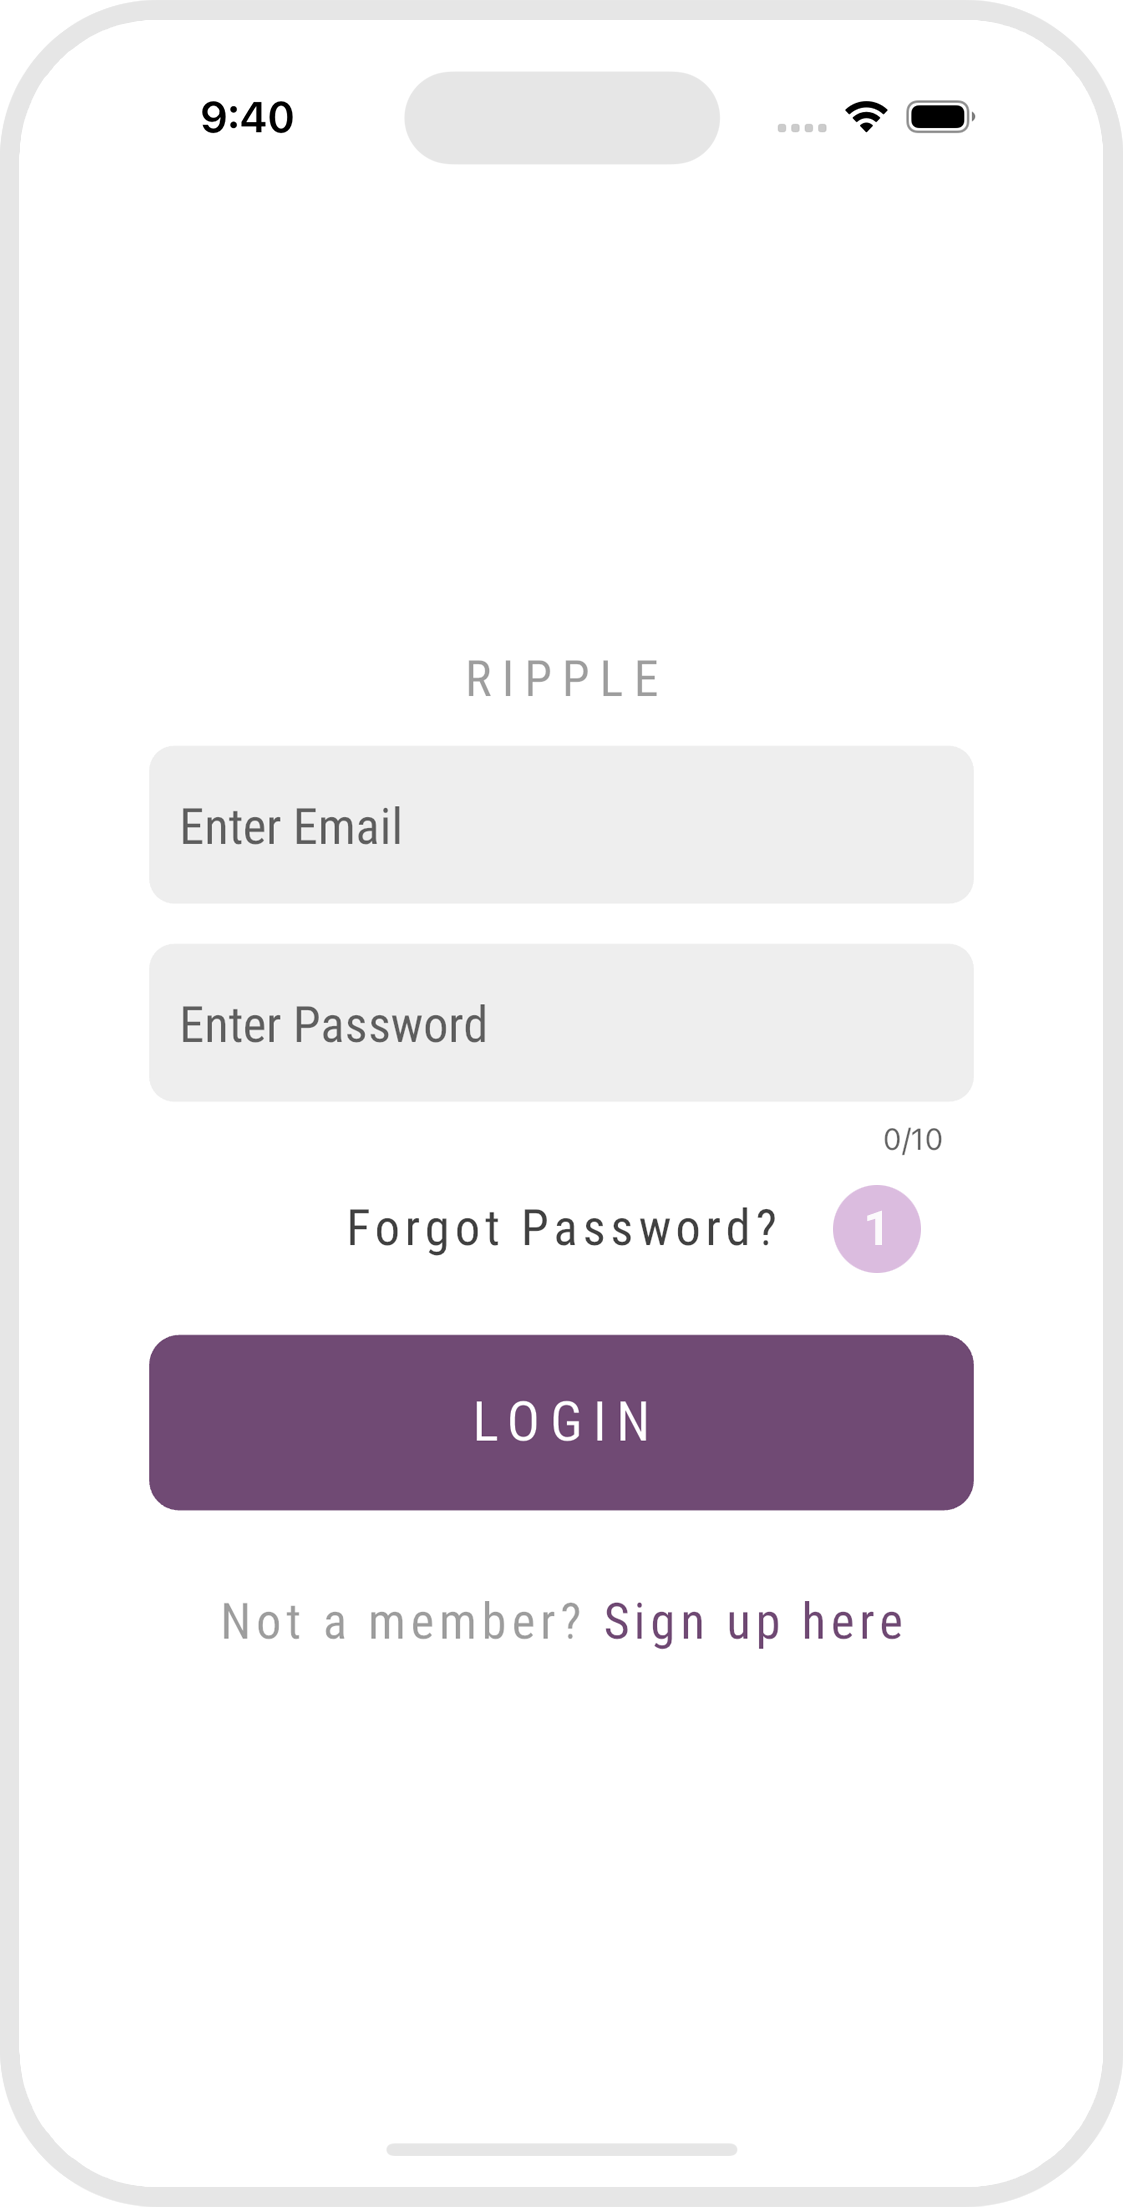Image resolution: width=1123 pixels, height=2207 pixels.
Task: Focus the Enter Email input field
Action: (x=561, y=824)
